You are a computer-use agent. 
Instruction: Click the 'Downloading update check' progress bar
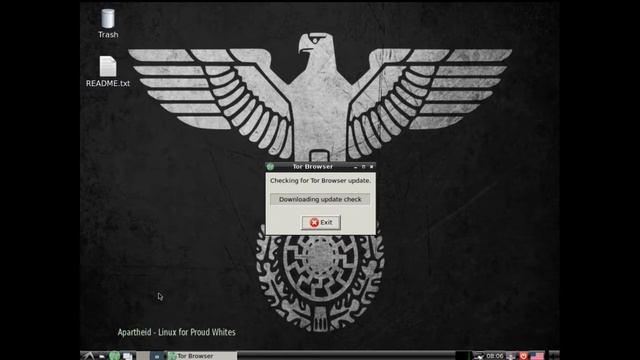coord(320,199)
